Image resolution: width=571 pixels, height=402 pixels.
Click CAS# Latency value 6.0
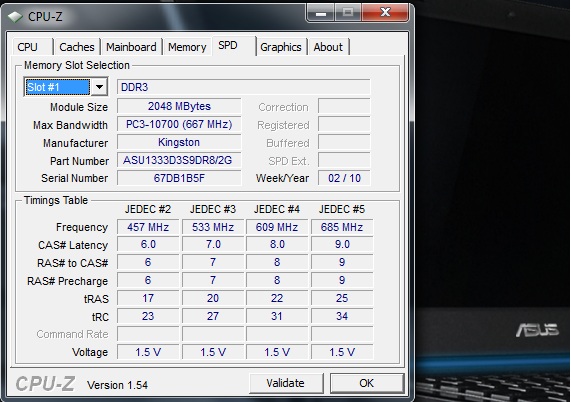pos(148,244)
